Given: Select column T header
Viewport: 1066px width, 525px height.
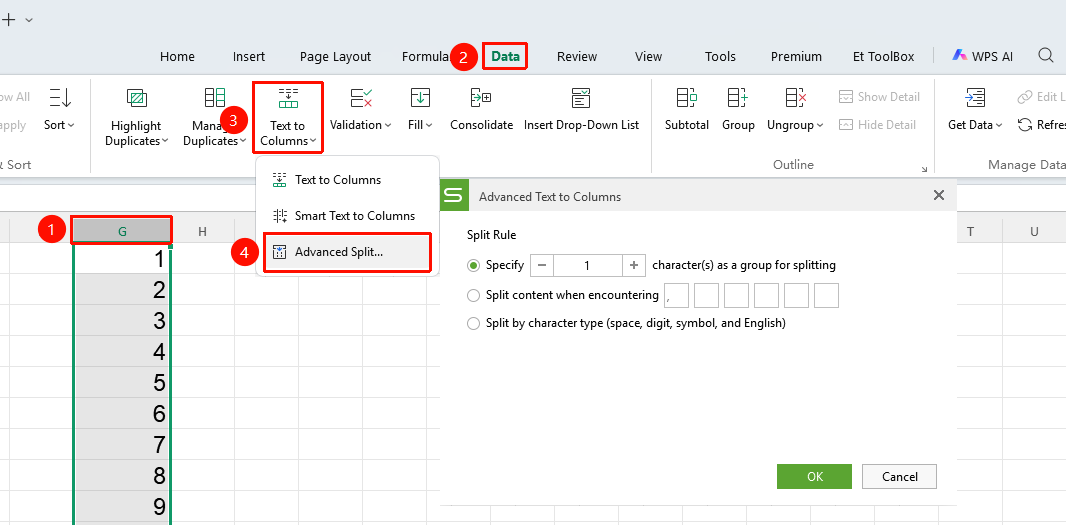Looking at the screenshot, I should (x=970, y=231).
